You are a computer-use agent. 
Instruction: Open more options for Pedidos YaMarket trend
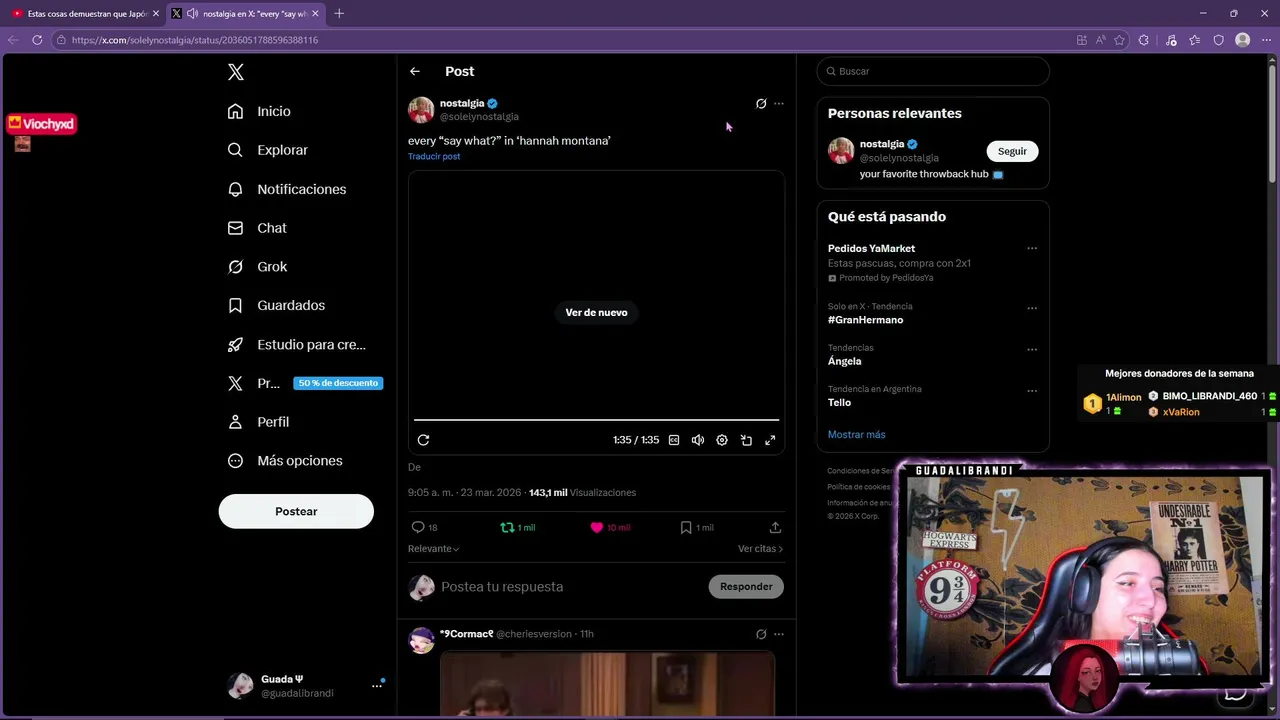(x=1032, y=249)
